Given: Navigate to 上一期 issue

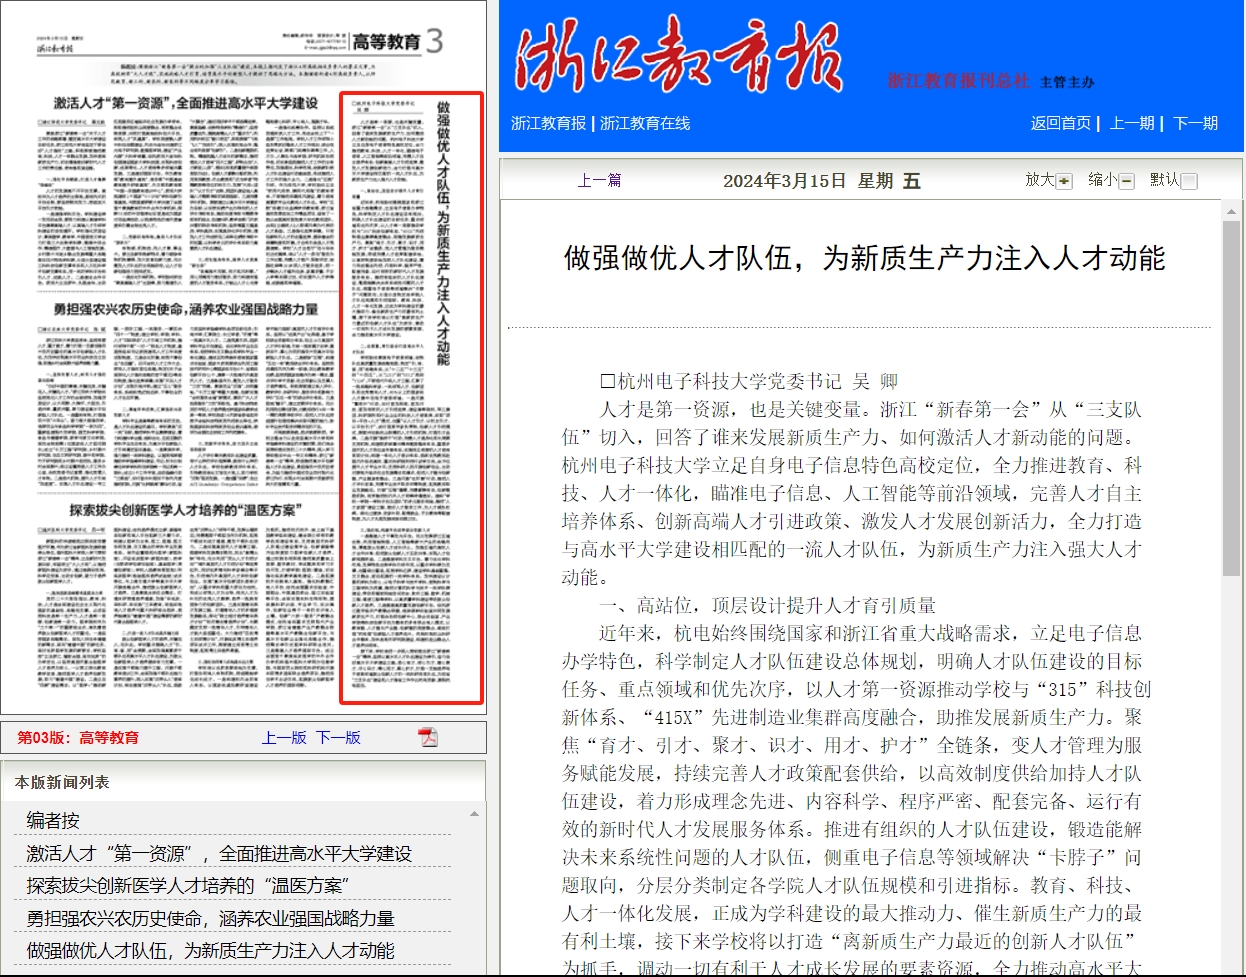Looking at the screenshot, I should click(1132, 123).
